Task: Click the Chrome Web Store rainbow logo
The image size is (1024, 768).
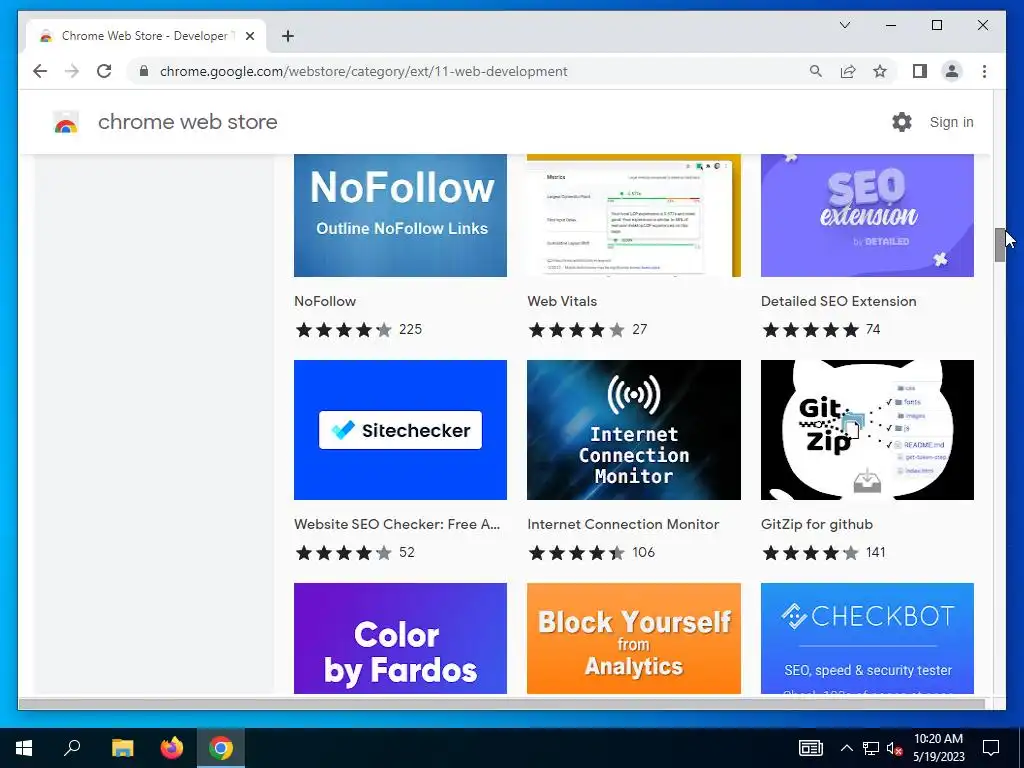Action: (66, 122)
